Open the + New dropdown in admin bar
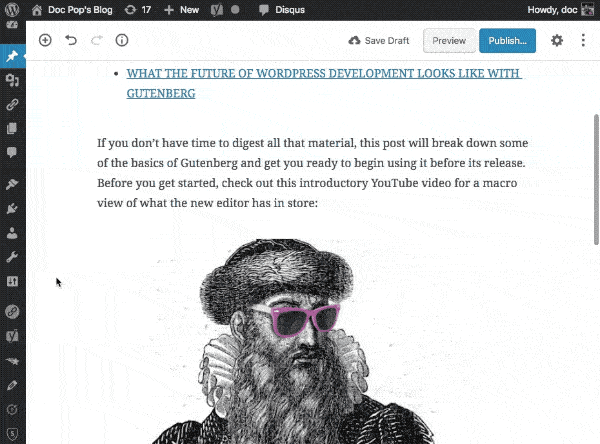The height and width of the screenshot is (444, 600). (181, 10)
